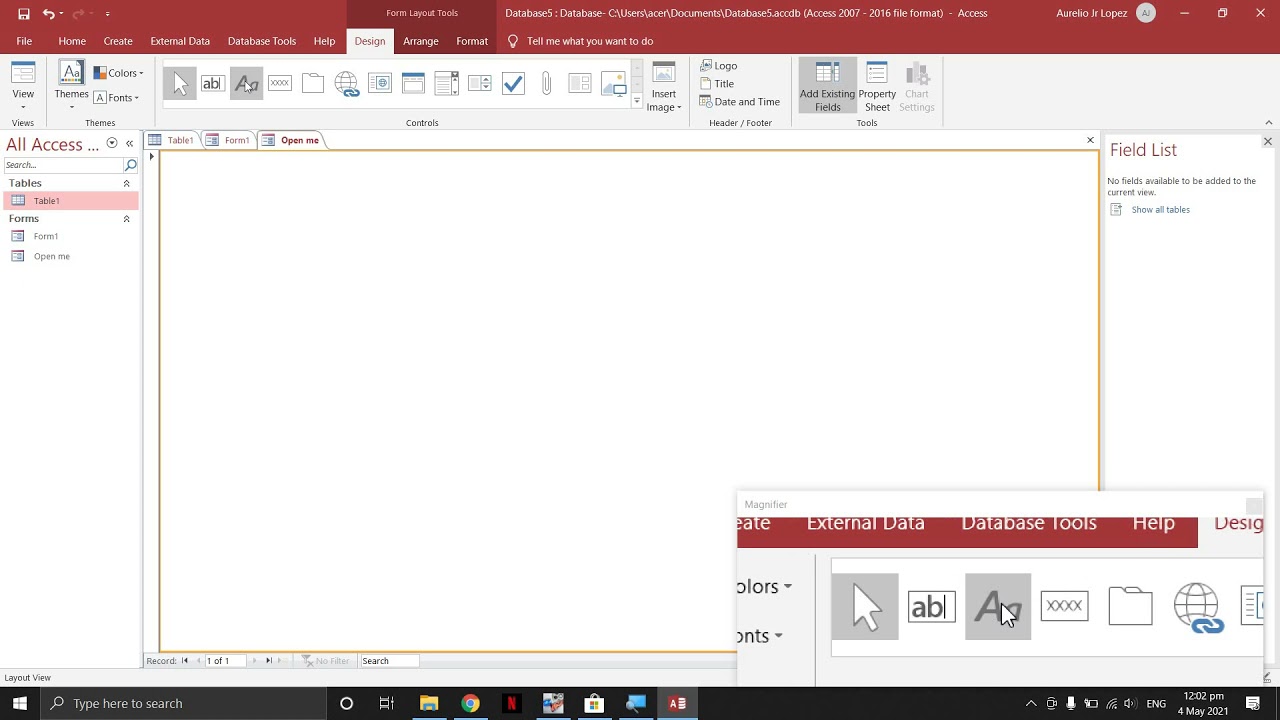The height and width of the screenshot is (720, 1280).
Task: Choose the Select pointer control
Action: (x=180, y=84)
